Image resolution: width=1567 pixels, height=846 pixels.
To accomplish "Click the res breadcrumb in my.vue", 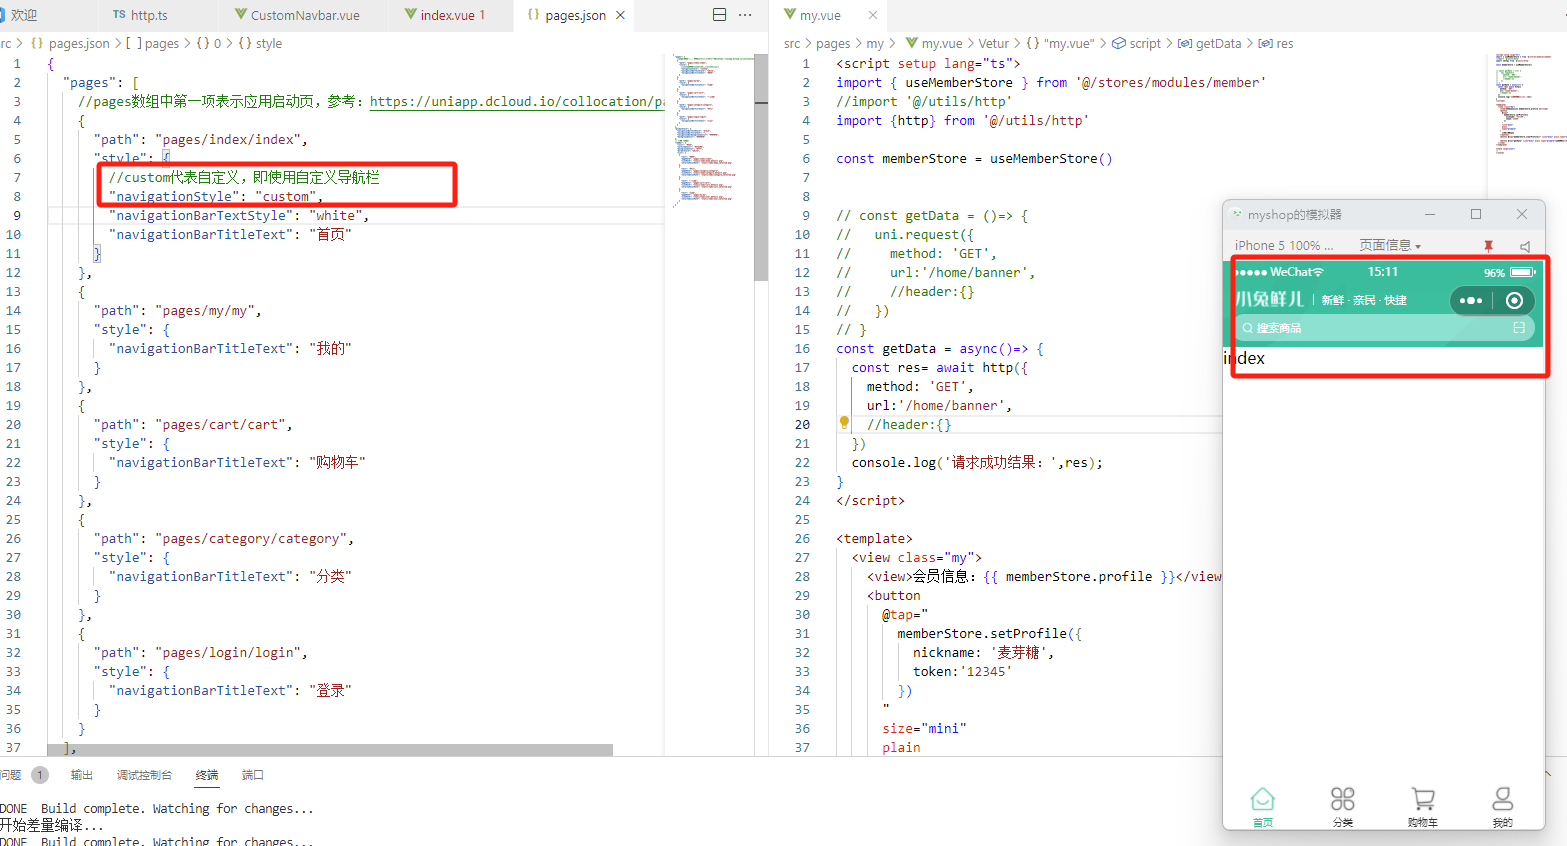I will (x=1276, y=43).
